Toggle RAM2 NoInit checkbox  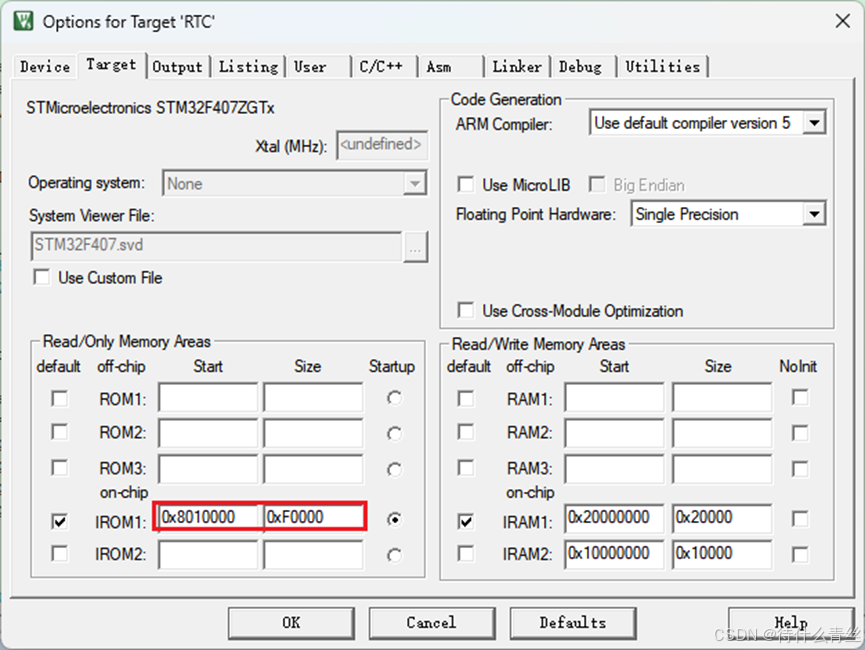click(800, 433)
